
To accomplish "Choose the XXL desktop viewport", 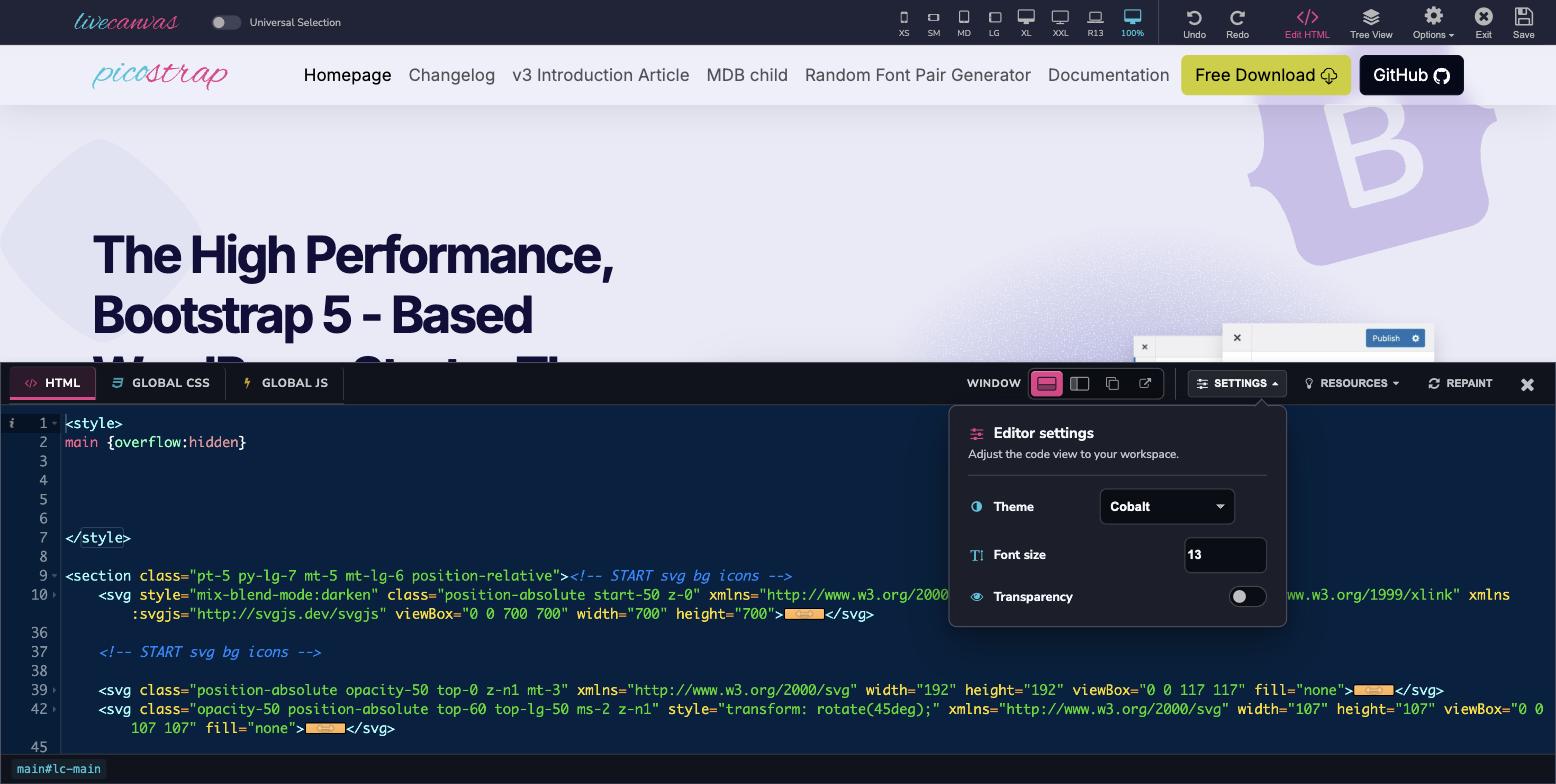I will pos(1060,22).
